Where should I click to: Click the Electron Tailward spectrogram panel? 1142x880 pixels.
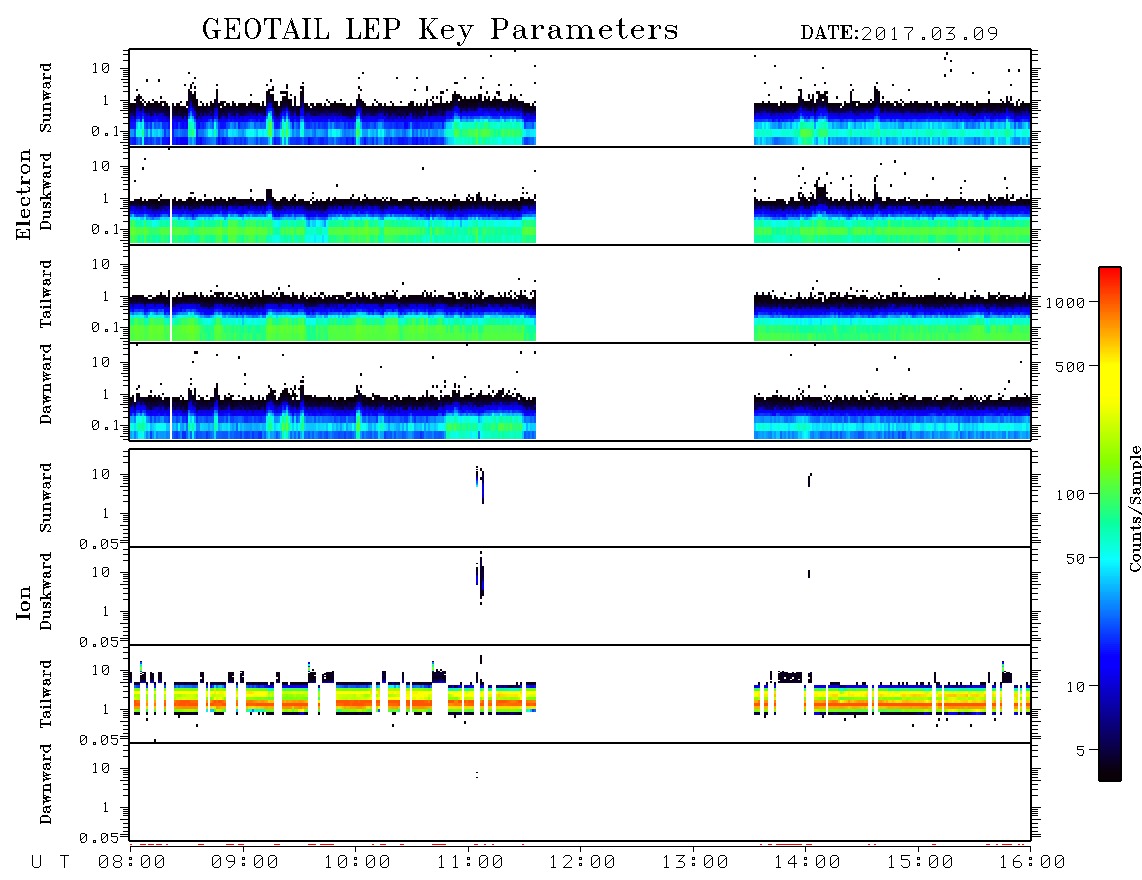[x=580, y=294]
